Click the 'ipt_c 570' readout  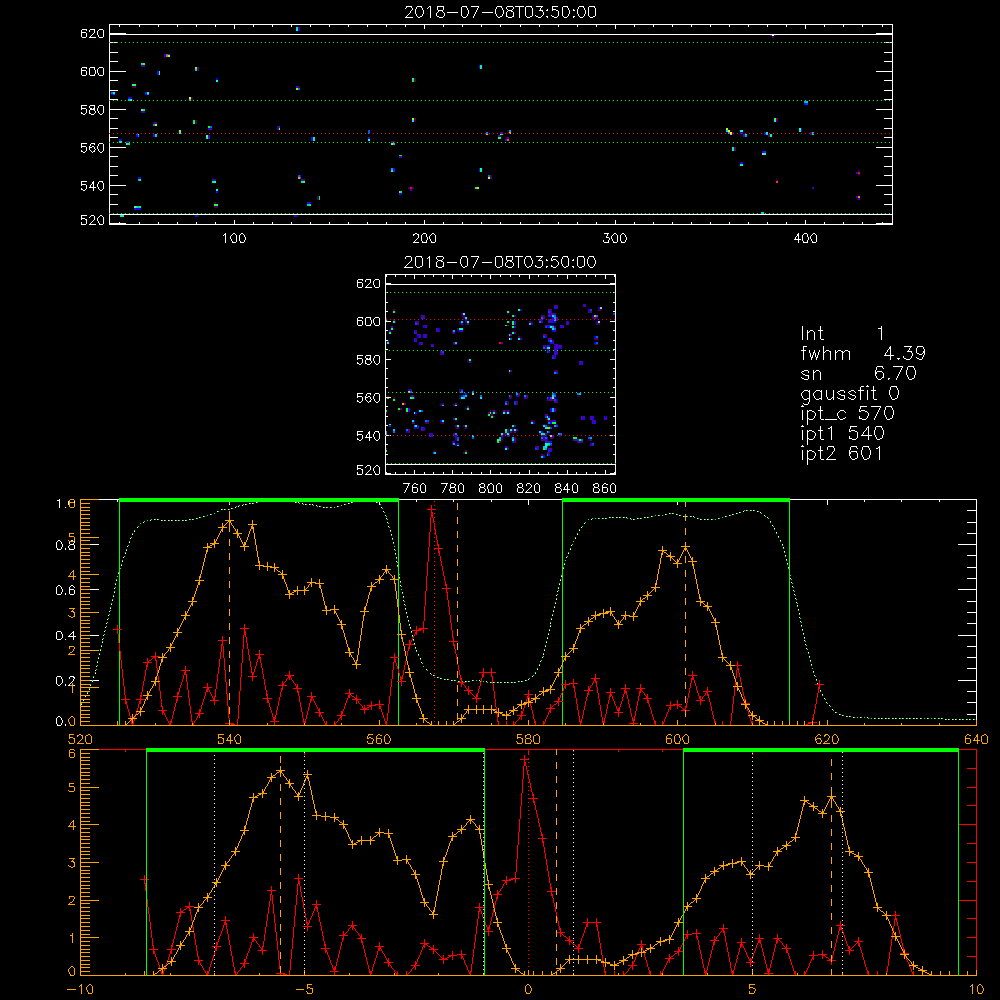pyautogui.click(x=848, y=414)
